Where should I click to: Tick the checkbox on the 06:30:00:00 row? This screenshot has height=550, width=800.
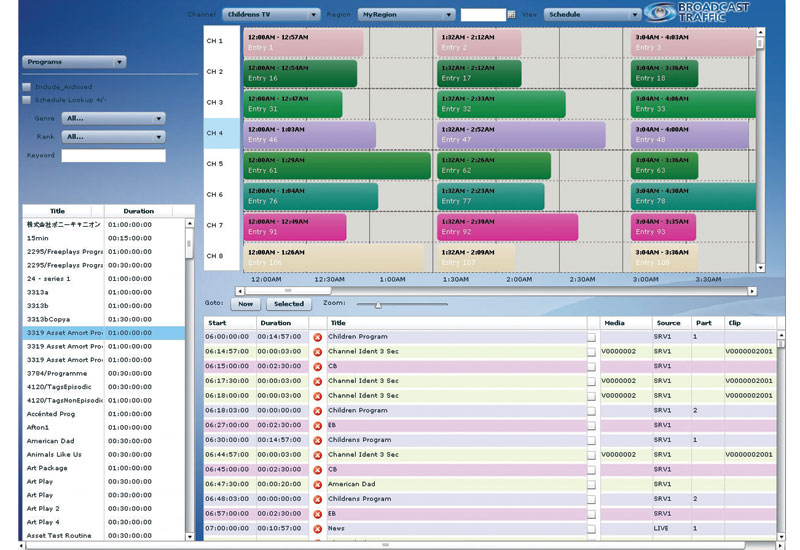[591, 441]
